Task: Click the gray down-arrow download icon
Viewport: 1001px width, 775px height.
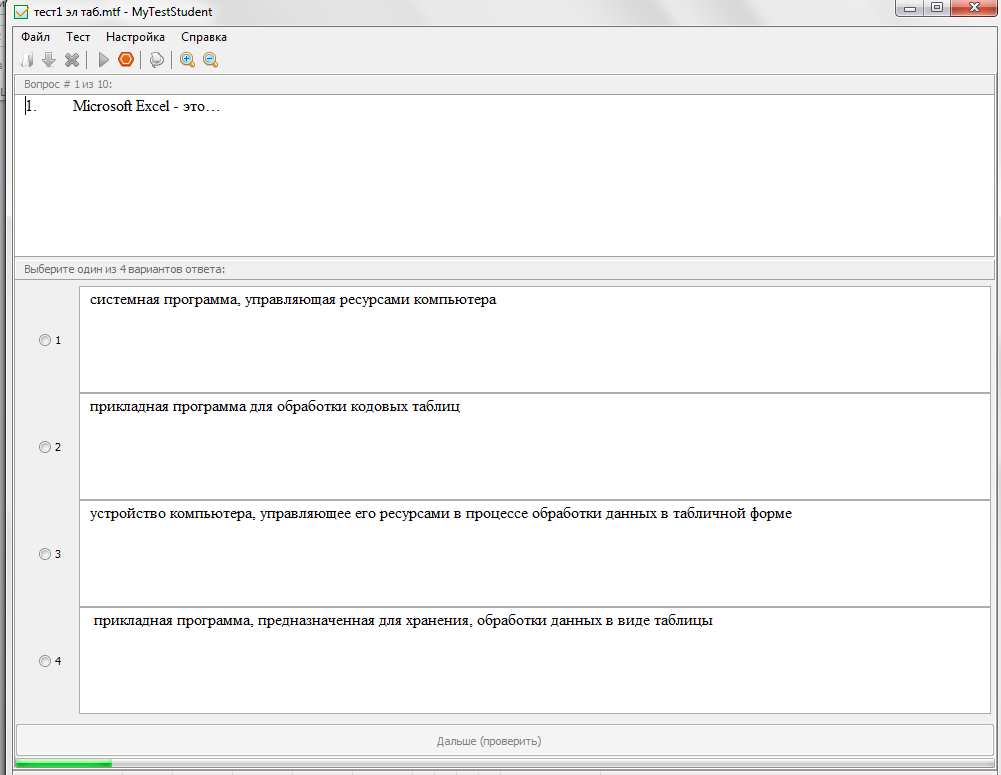Action: click(x=49, y=60)
